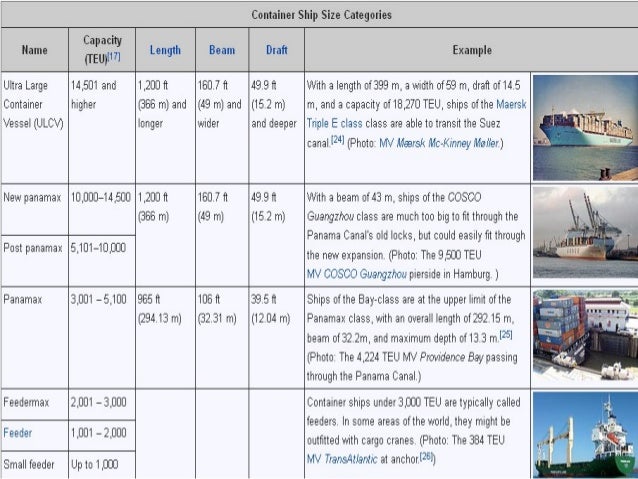
Task: Click the '5,101–10,000' capacity cell
Action: (102, 260)
